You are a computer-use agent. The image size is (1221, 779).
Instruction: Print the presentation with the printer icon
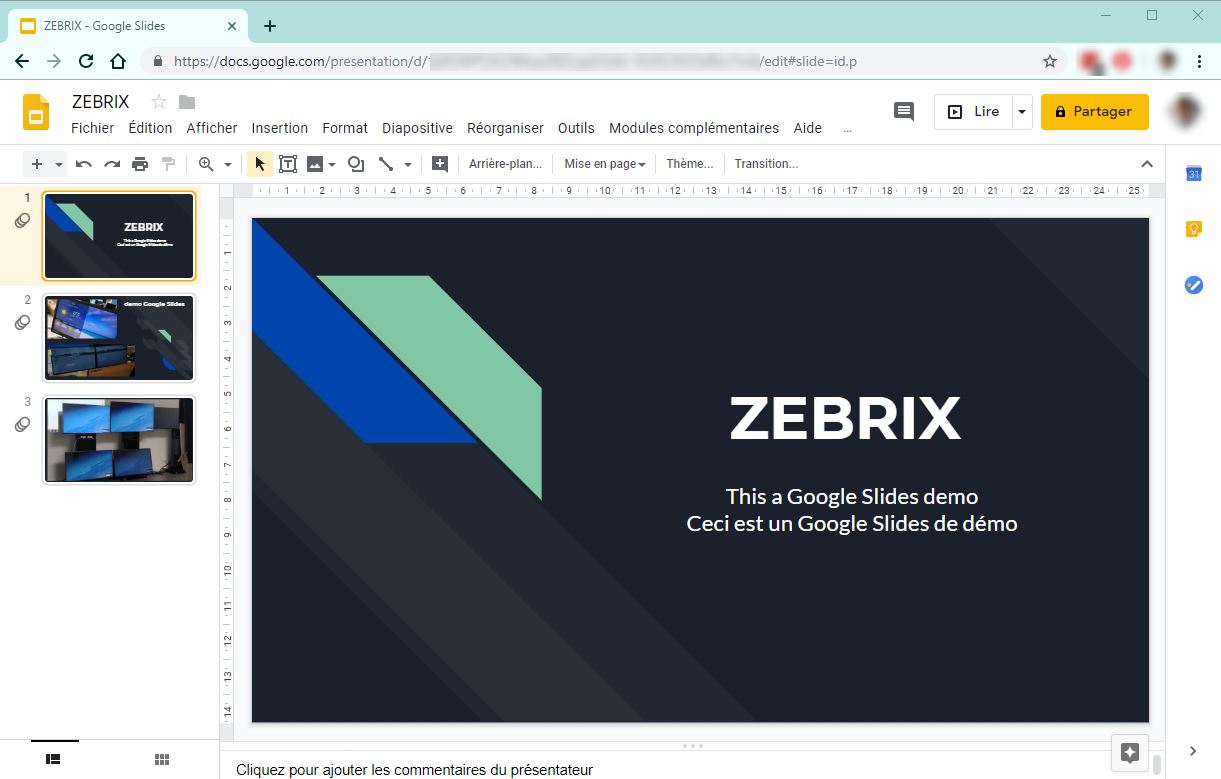140,164
